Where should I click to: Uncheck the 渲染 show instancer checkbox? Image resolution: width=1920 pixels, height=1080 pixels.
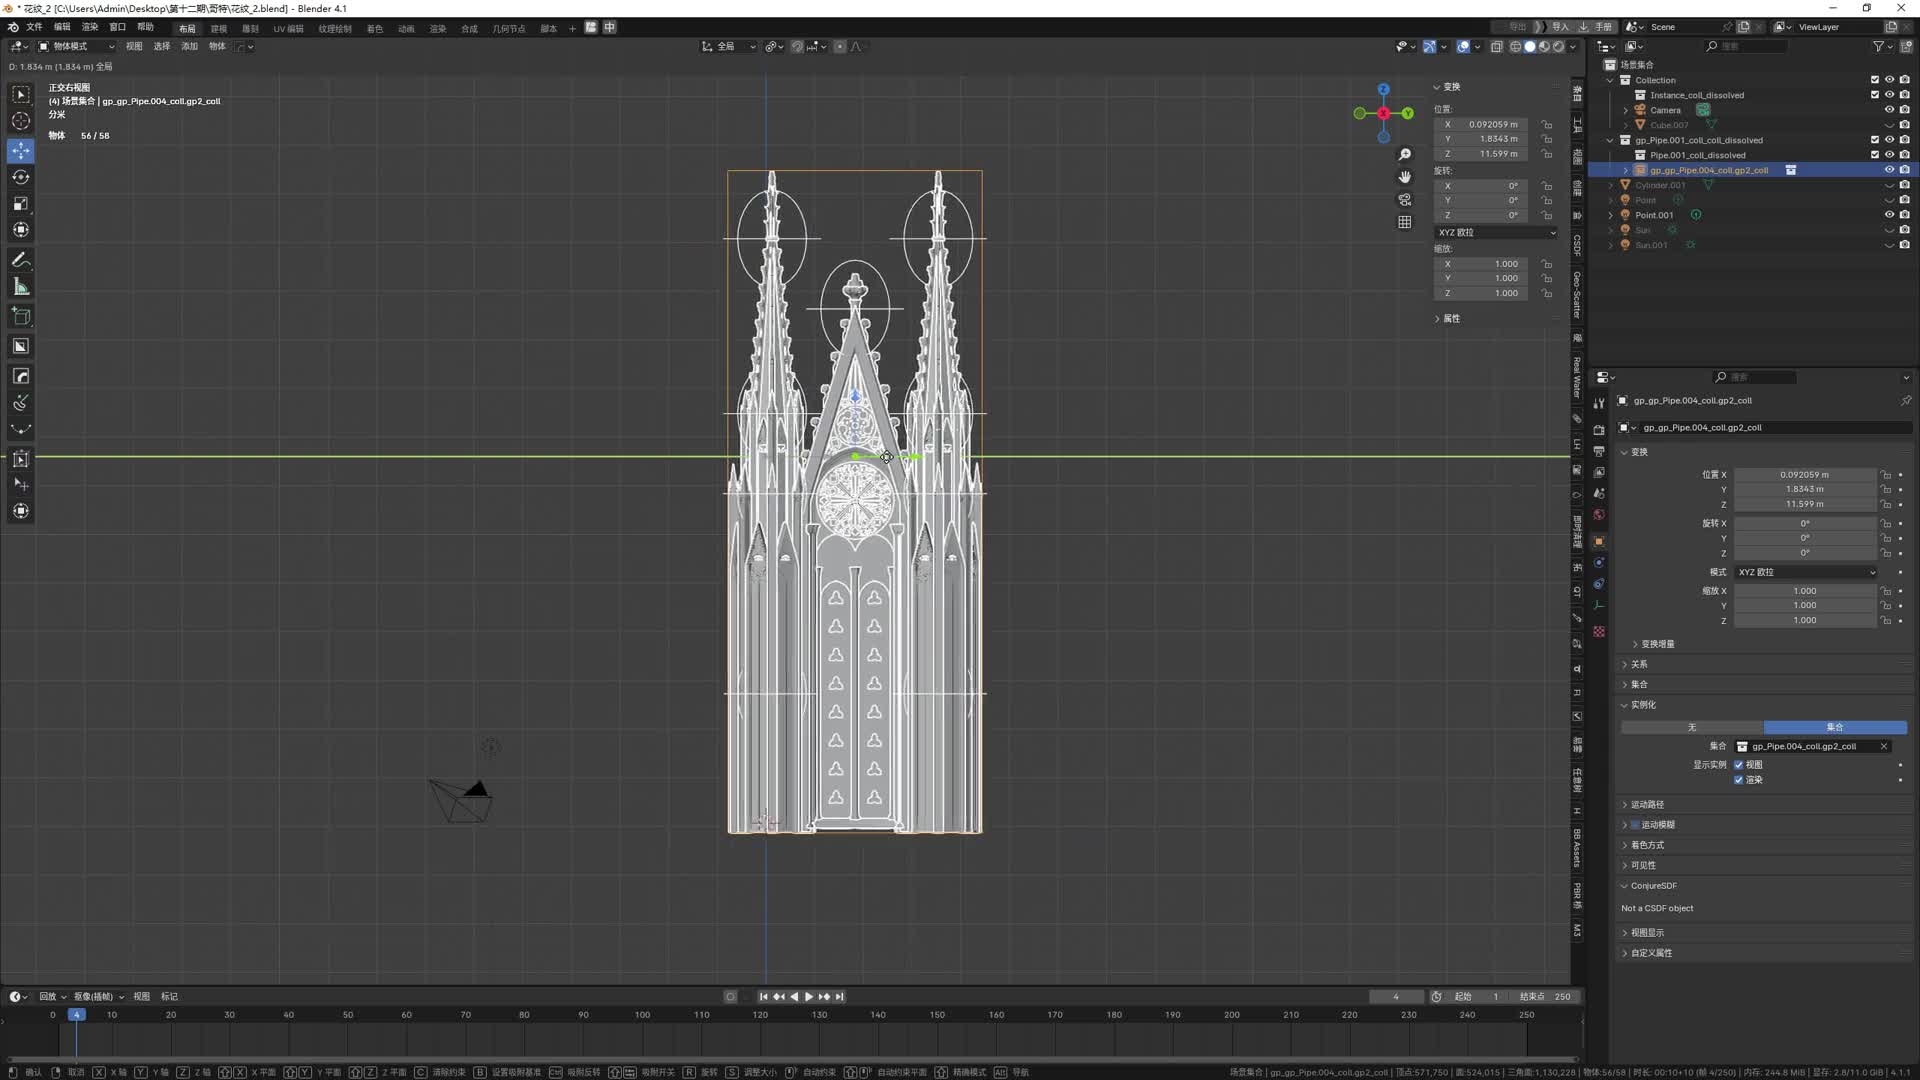[x=1739, y=780]
